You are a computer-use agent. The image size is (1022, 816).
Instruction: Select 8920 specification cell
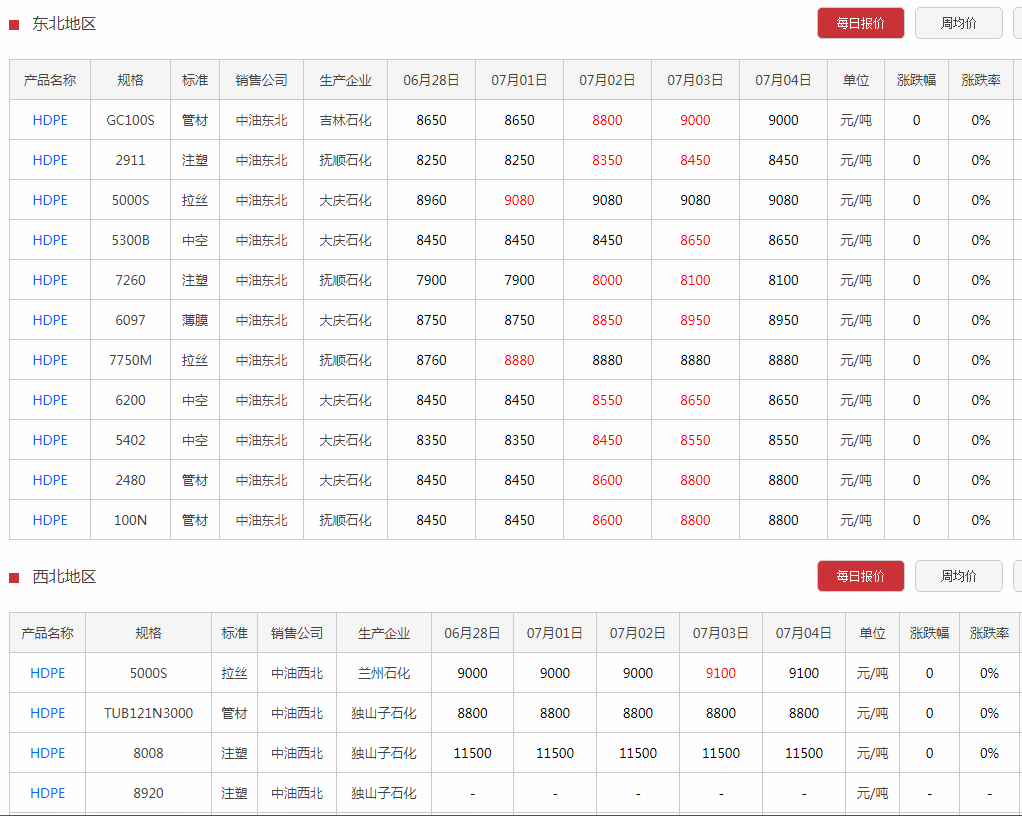coord(149,793)
